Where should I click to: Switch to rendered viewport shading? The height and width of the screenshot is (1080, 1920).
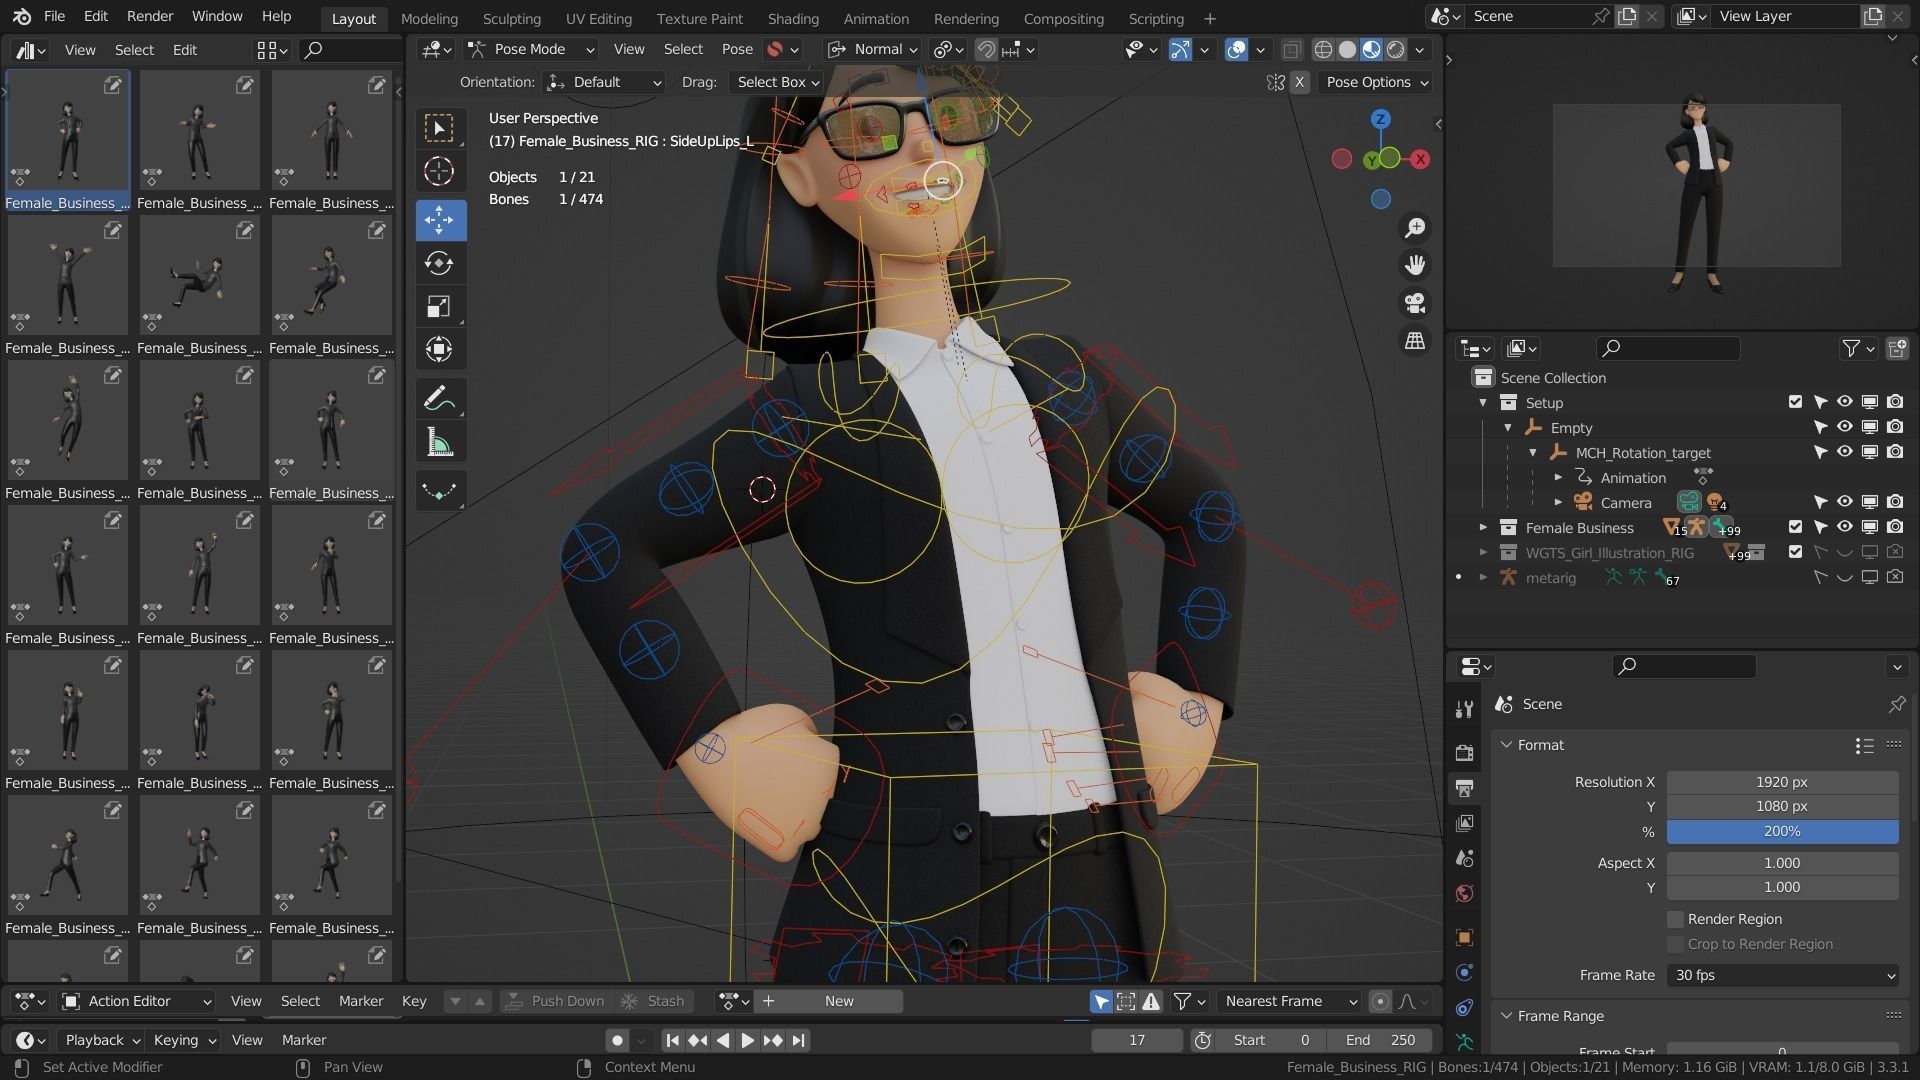coord(1396,49)
